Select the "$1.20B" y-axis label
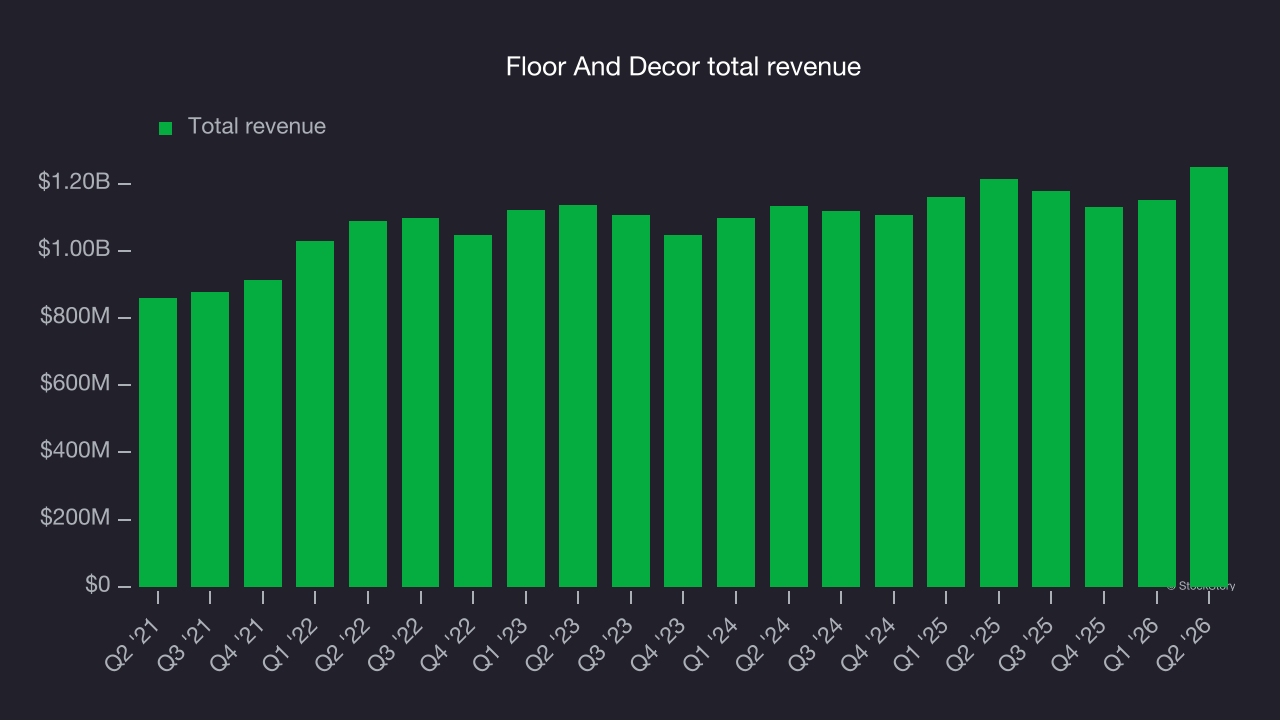Viewport: 1280px width, 720px height. point(74,182)
